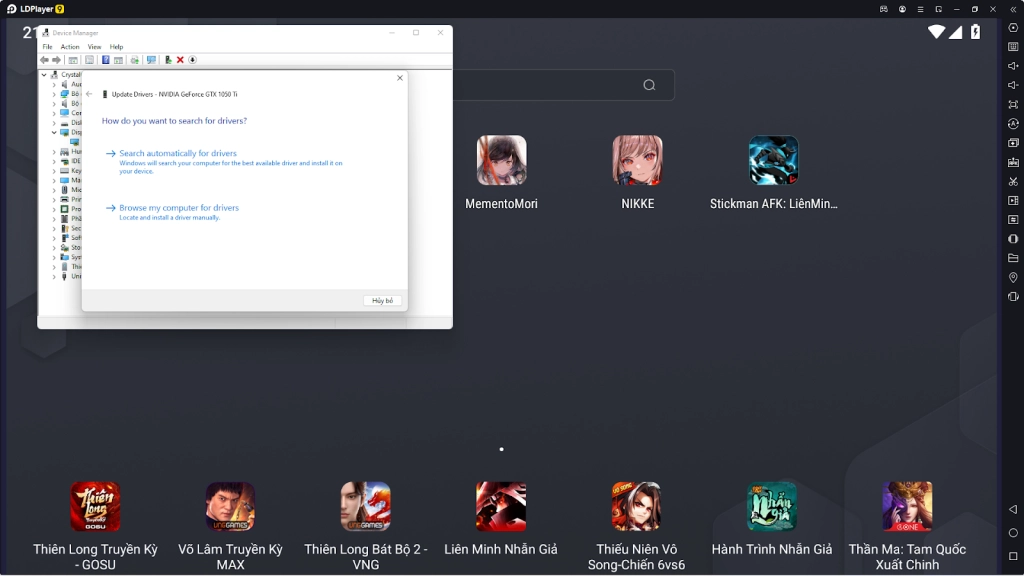Image resolution: width=1024 pixels, height=576 pixels.
Task: Collapse the Crystal root tree node
Action: coord(44,75)
